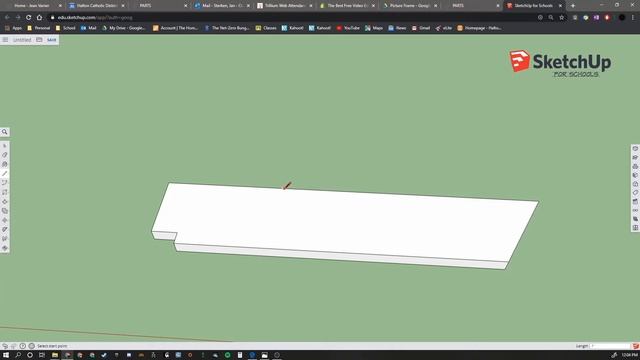Image resolution: width=640 pixels, height=360 pixels.
Task: Read the 'Select start point' status hint
Action: 52,346
